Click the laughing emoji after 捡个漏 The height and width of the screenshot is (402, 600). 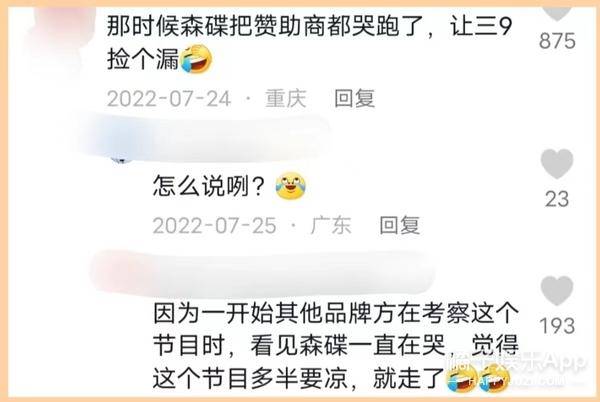pos(196,59)
